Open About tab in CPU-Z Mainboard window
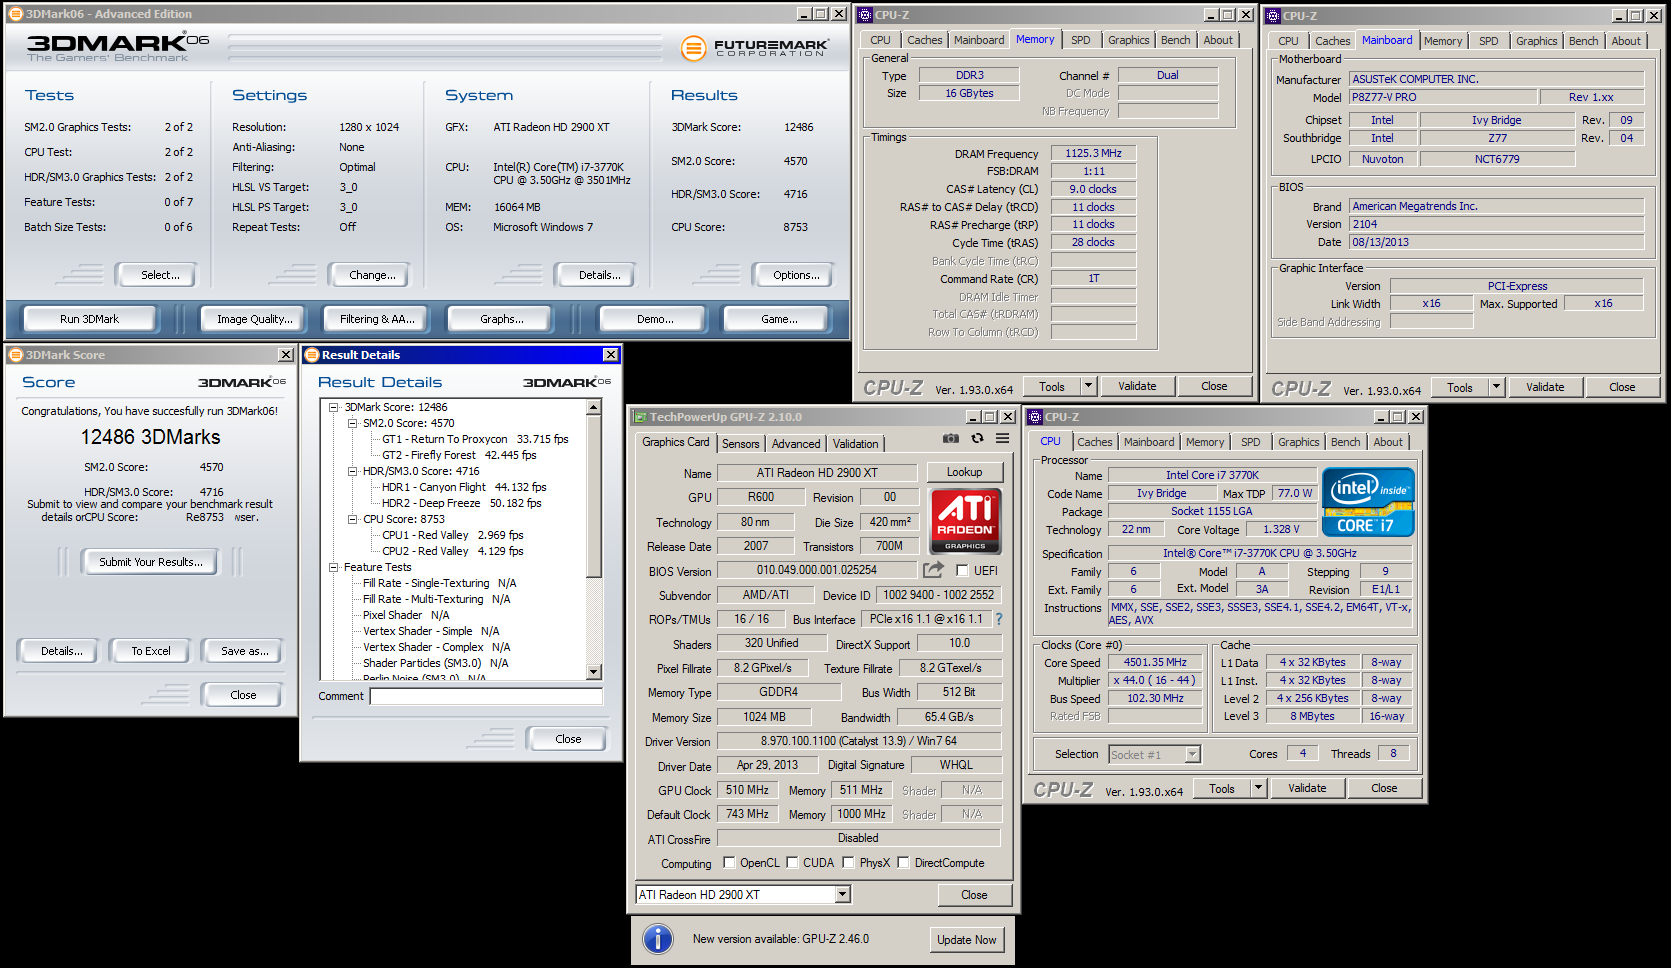This screenshot has width=1671, height=968. 1626,41
